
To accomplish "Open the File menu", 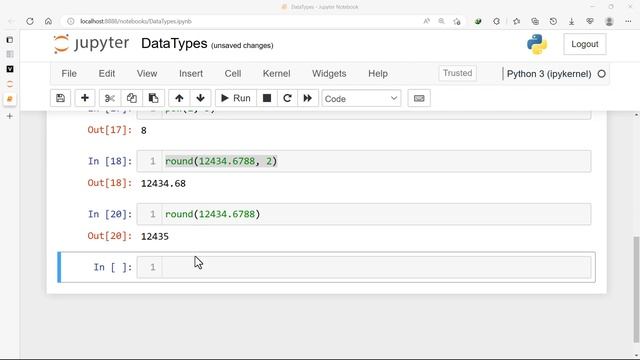I will pos(69,74).
